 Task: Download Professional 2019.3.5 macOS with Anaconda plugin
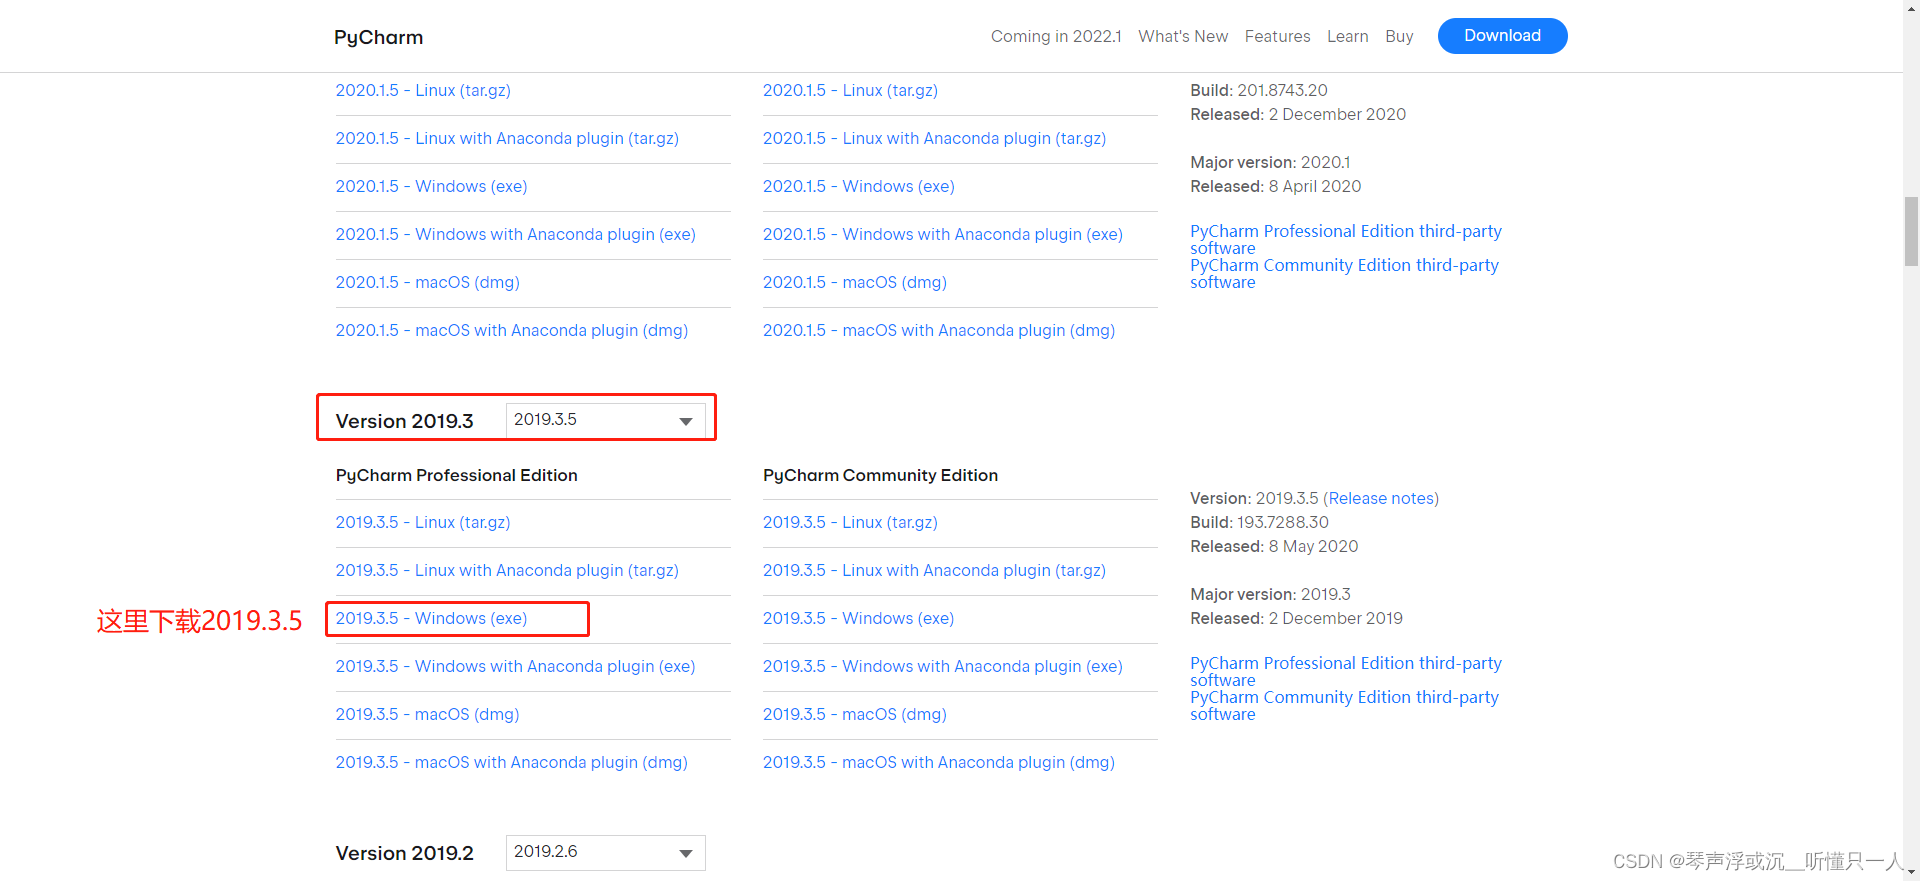511,762
